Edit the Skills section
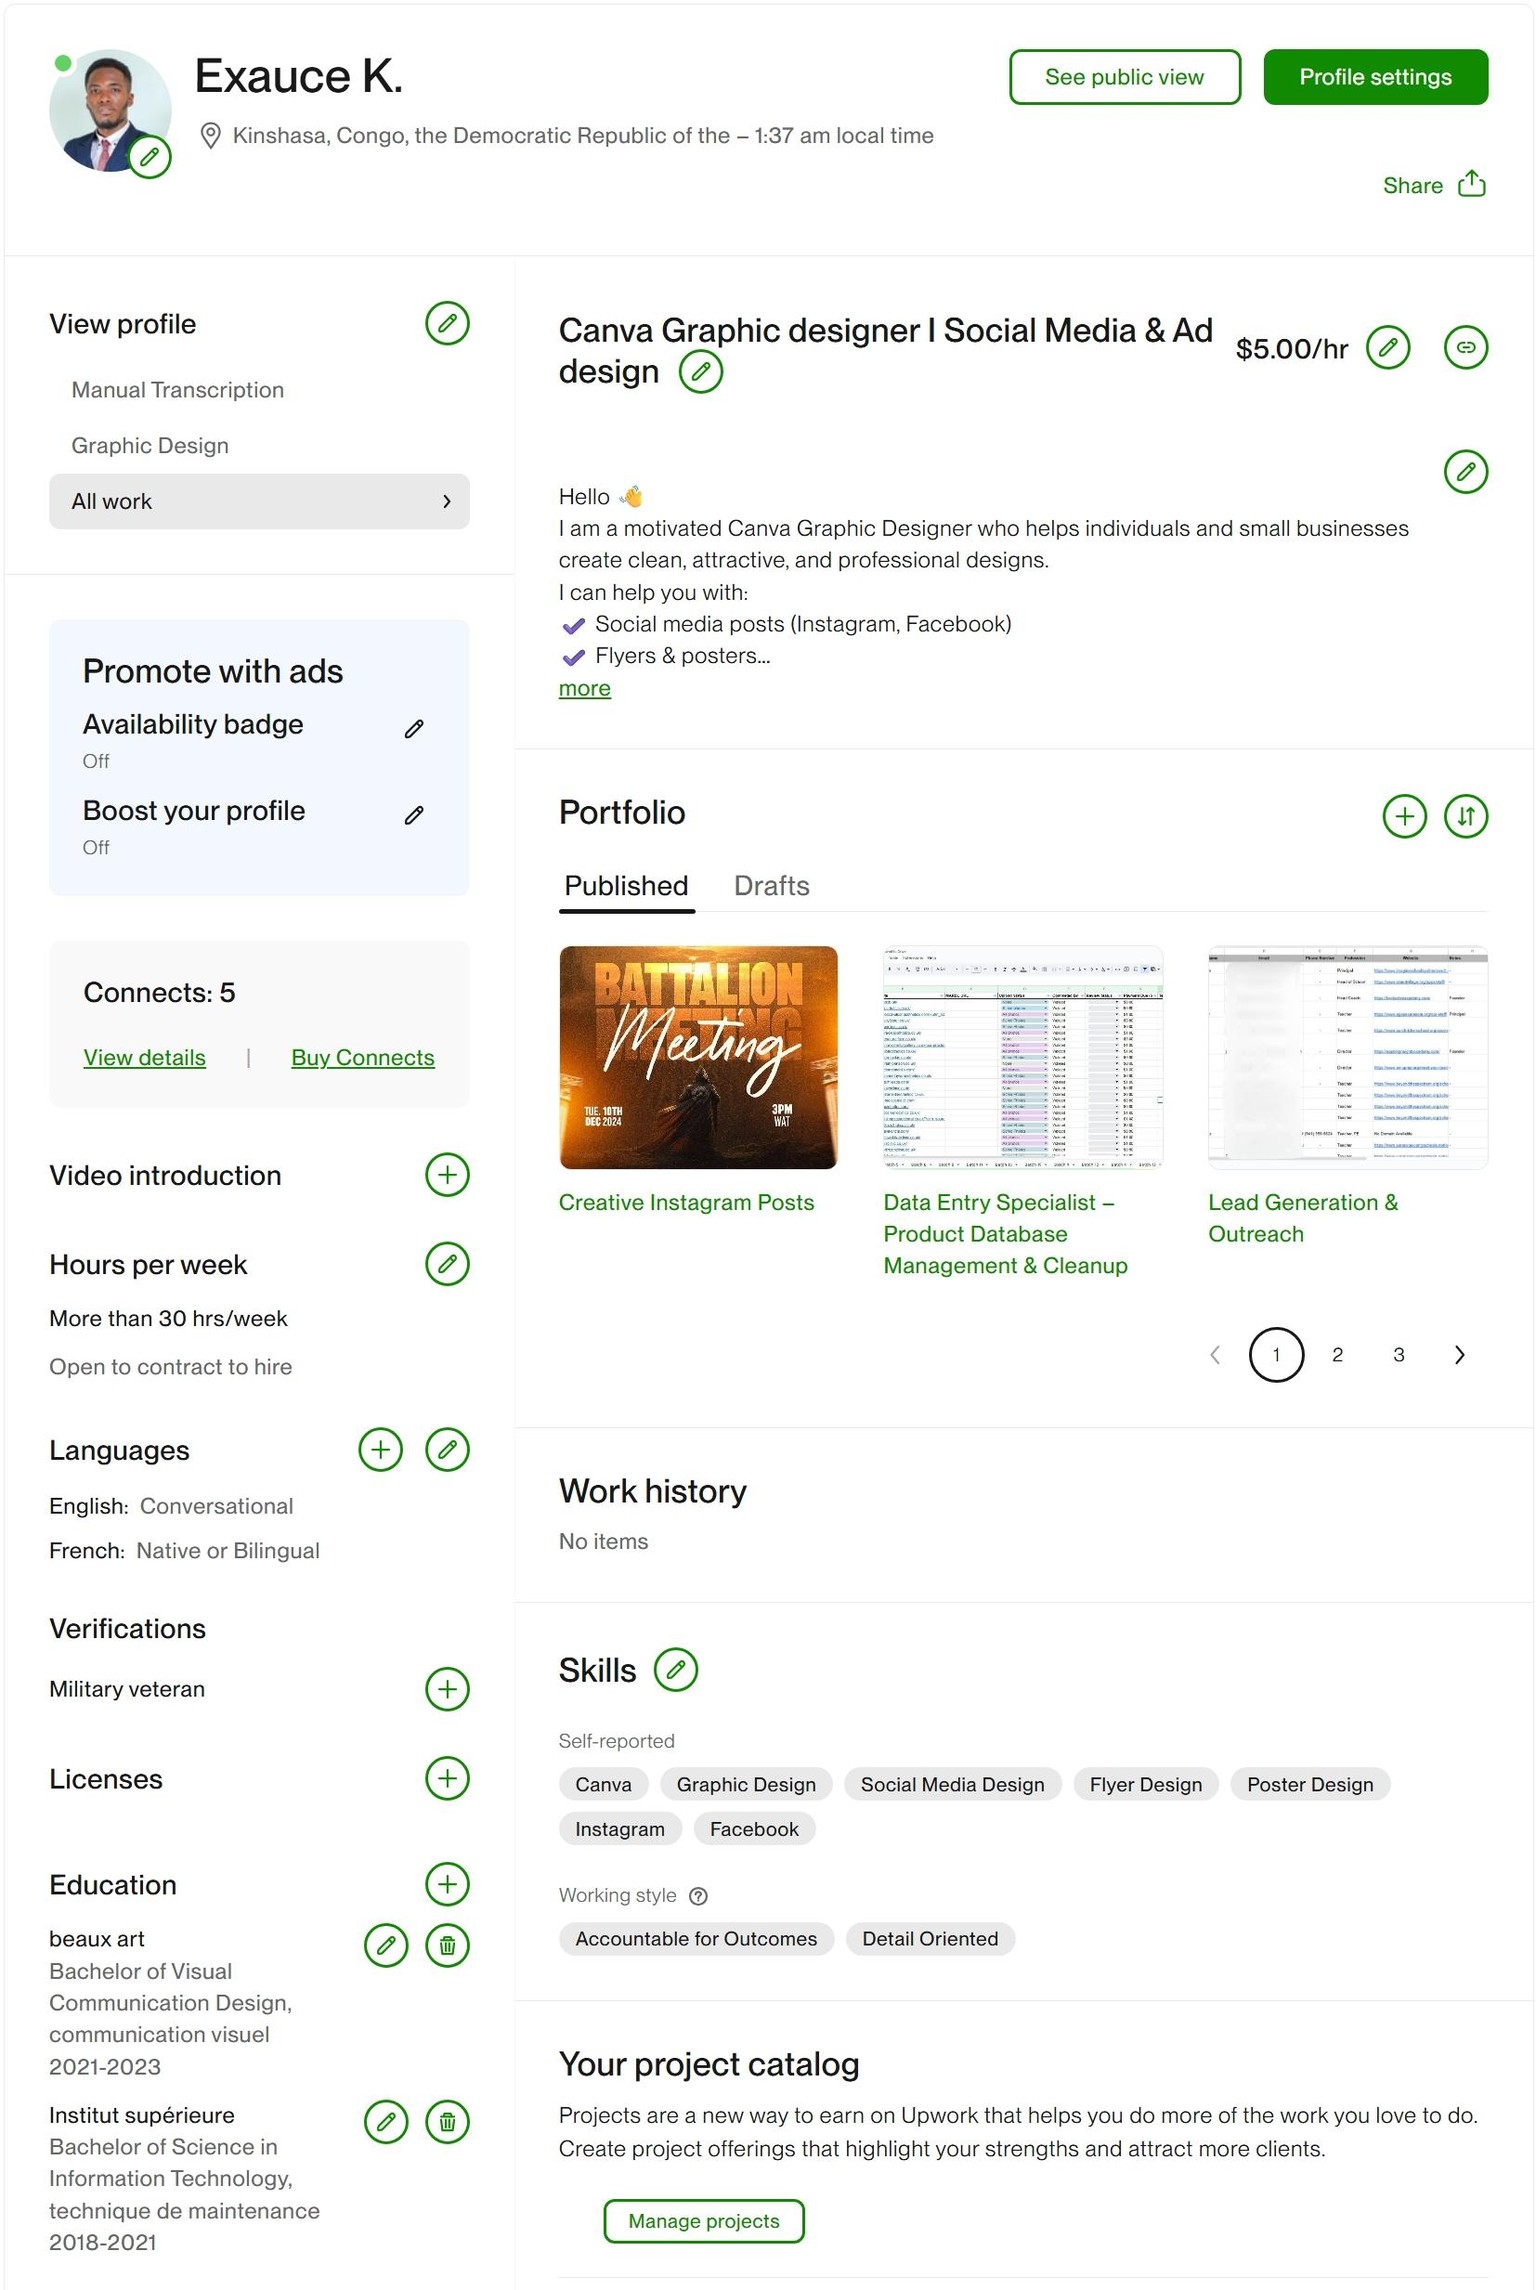1536x2290 pixels. 676,1669
